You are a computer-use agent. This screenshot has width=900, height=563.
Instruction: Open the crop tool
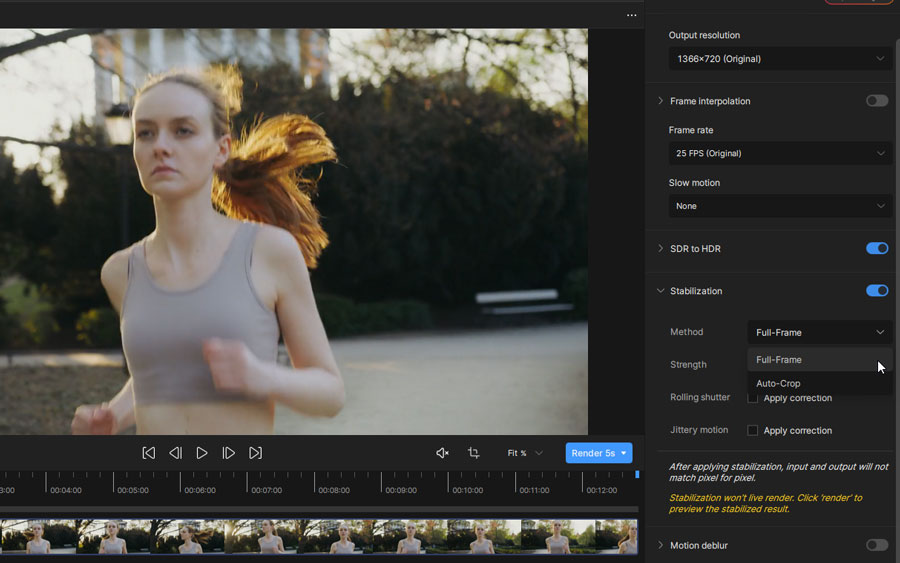(474, 453)
